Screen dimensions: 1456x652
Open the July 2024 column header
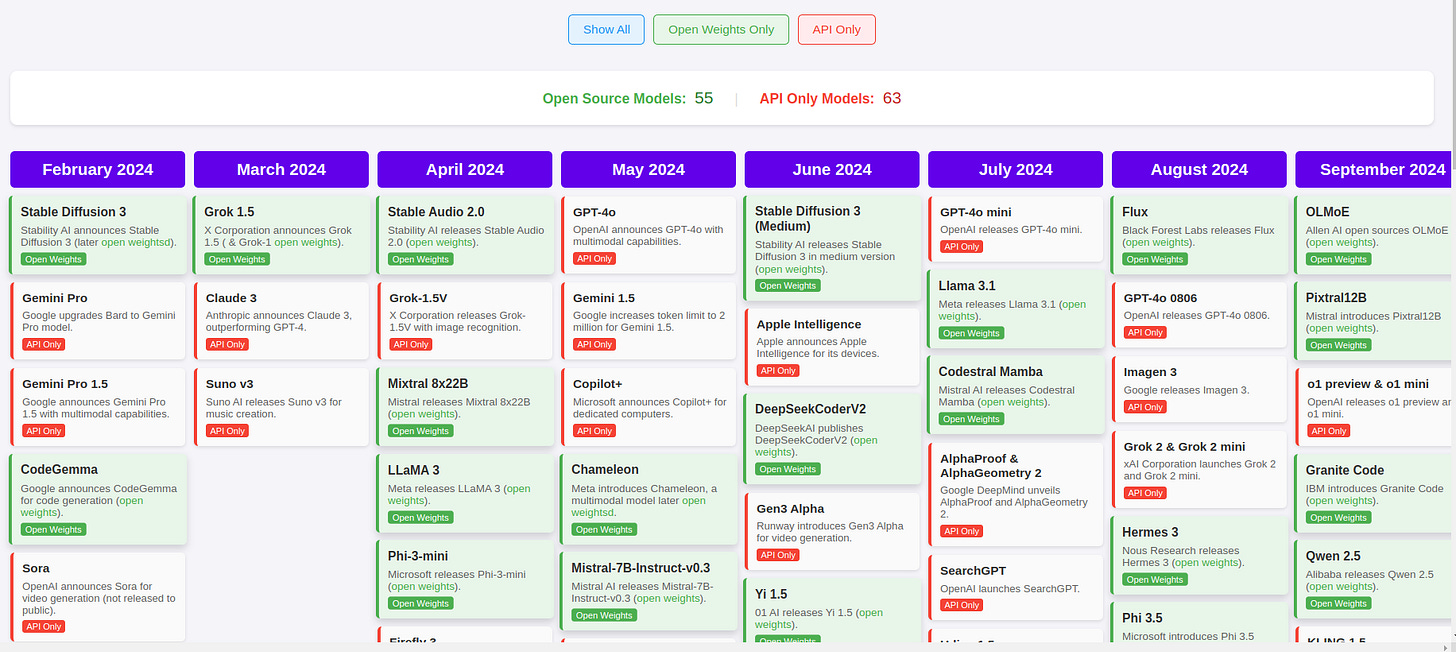[1016, 169]
